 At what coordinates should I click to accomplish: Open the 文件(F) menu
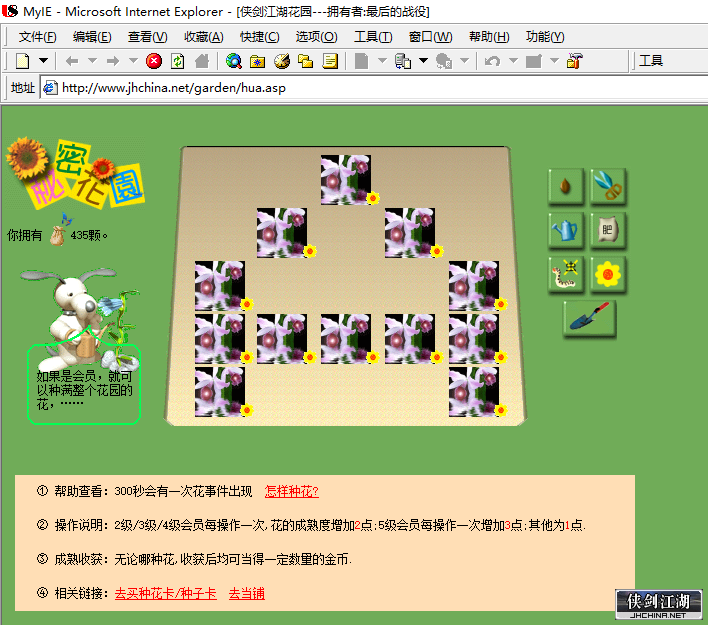coord(37,37)
